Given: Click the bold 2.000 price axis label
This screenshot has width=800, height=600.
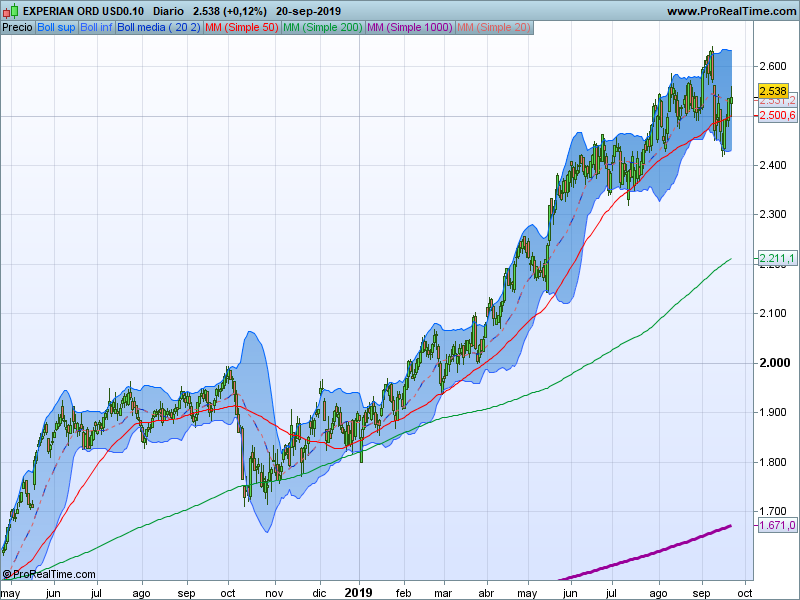Looking at the screenshot, I should [774, 363].
